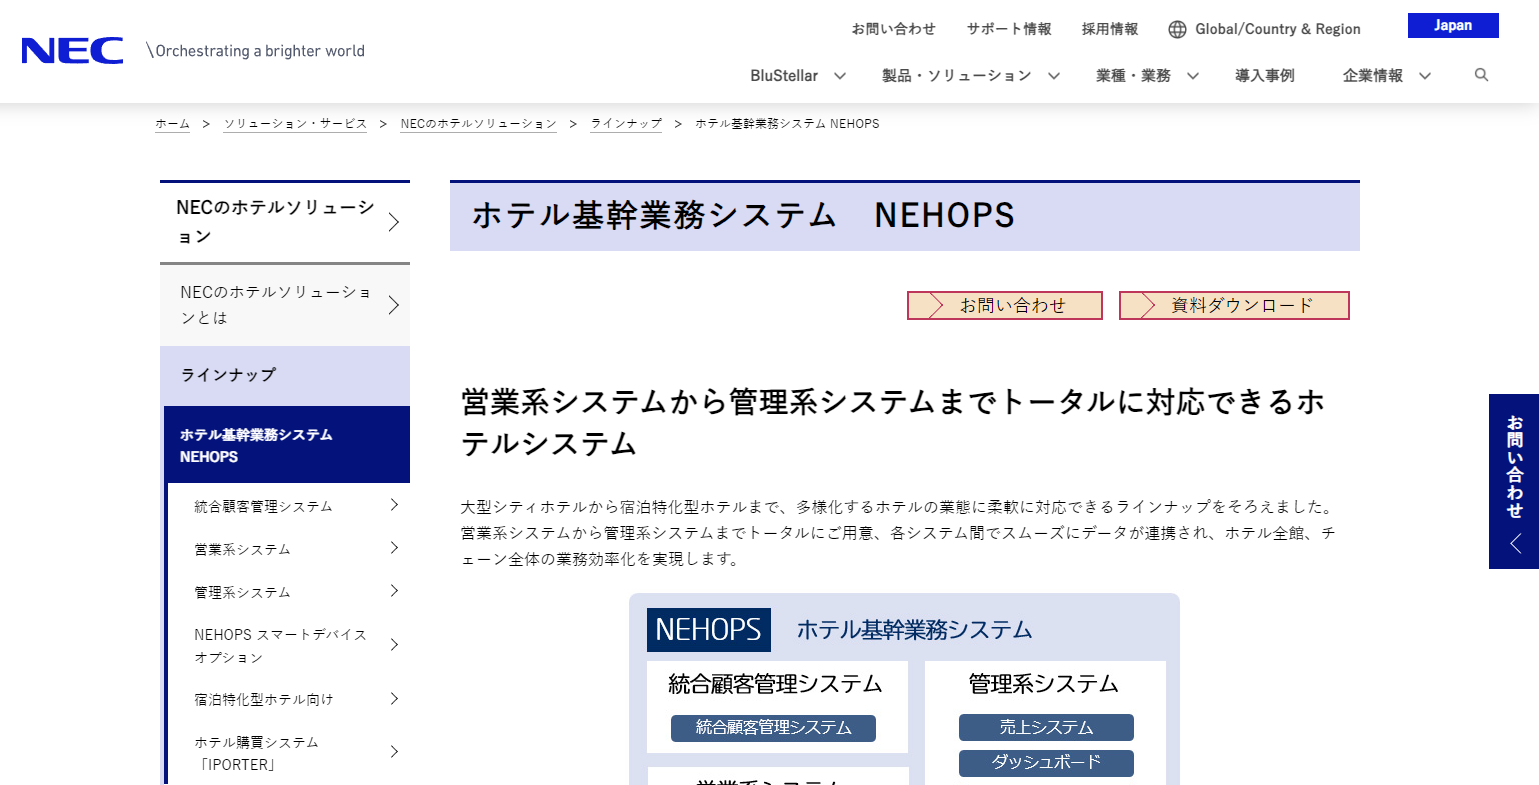Screen dimensions: 1539x785
Task: Click the globe icon beside Global/Country
Action: point(1177,29)
